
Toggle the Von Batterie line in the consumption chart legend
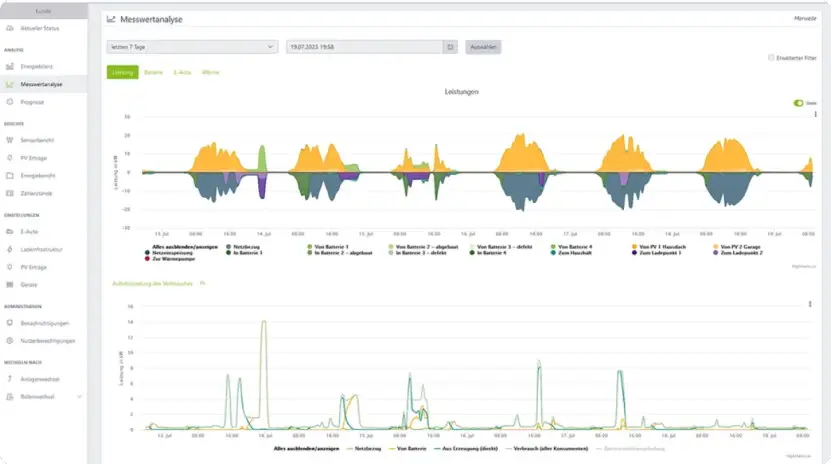coord(408,449)
